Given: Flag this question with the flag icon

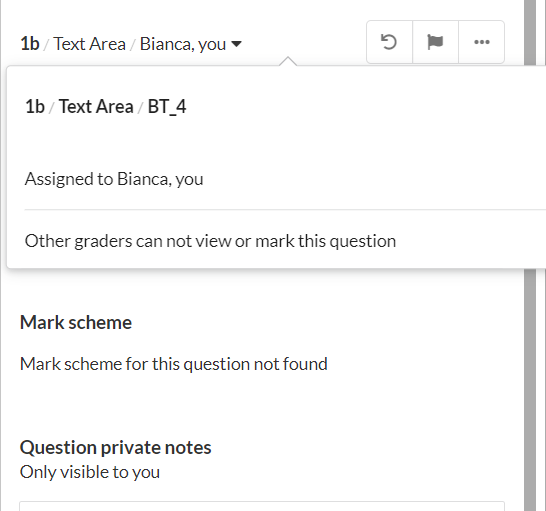Looking at the screenshot, I should [x=435, y=42].
